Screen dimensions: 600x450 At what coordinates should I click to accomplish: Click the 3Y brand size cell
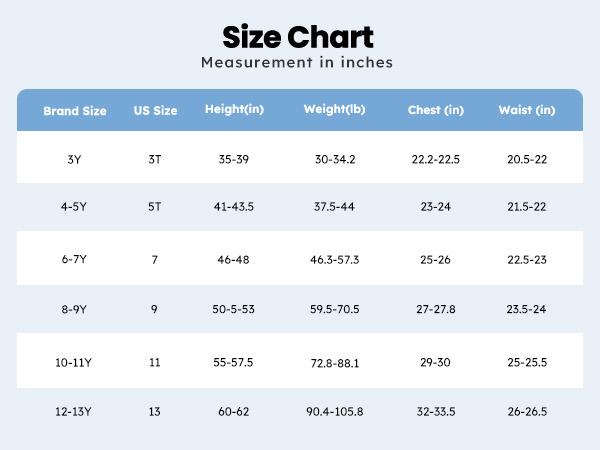click(x=75, y=159)
